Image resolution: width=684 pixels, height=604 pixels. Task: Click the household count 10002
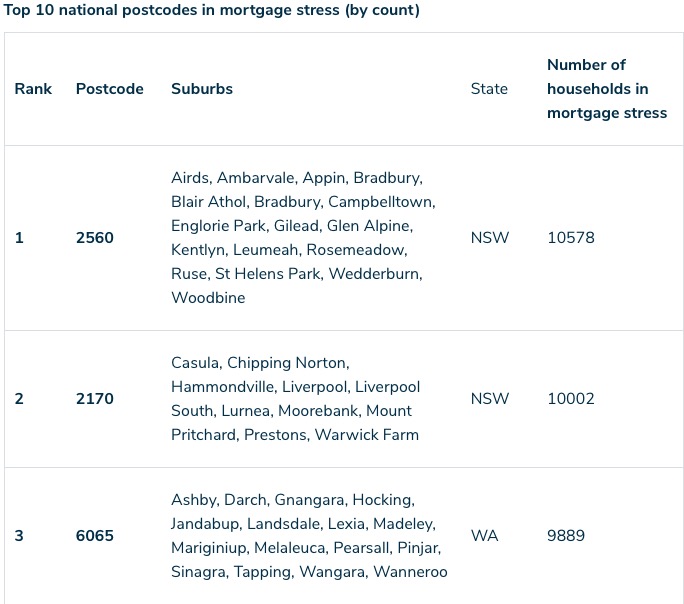tap(571, 399)
